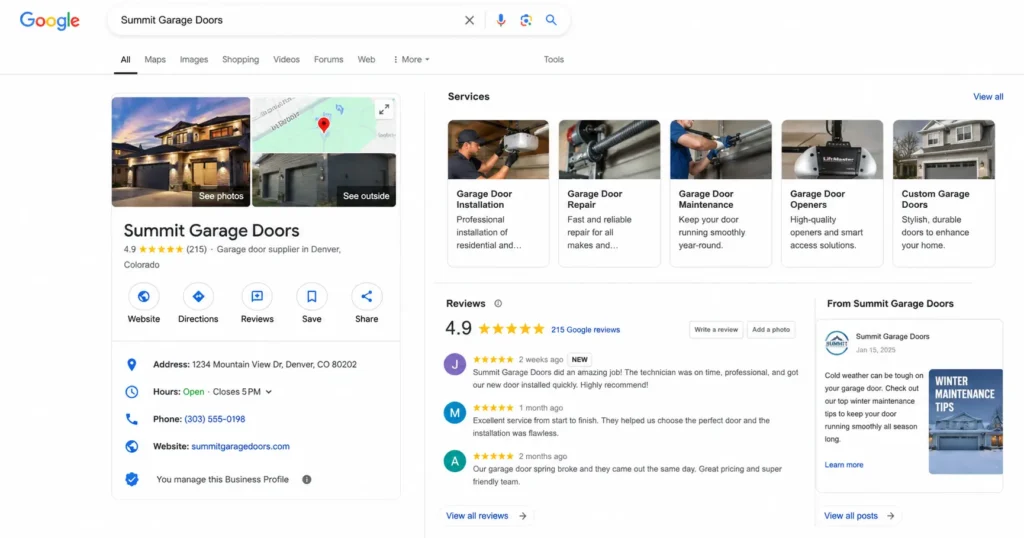Open Reviews action icon under business name

[257, 296]
